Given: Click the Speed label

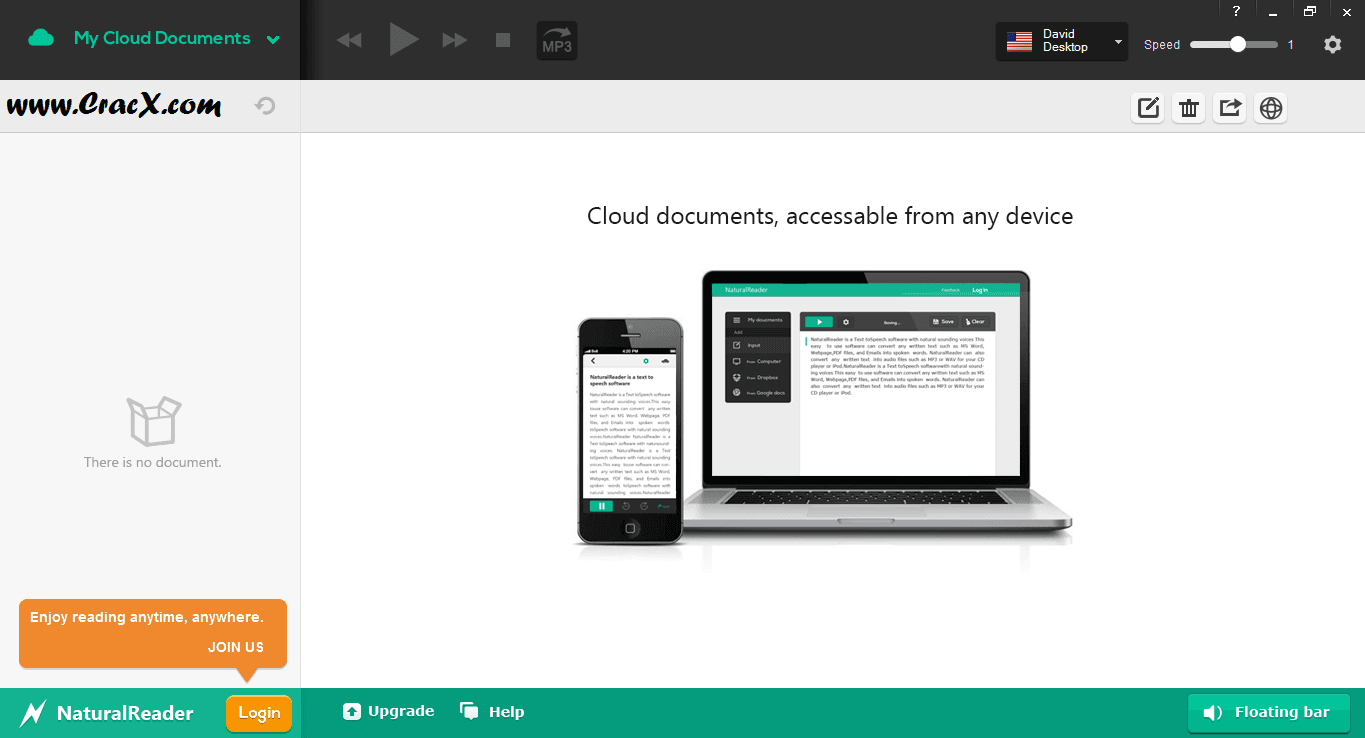Looking at the screenshot, I should pyautogui.click(x=1162, y=45).
